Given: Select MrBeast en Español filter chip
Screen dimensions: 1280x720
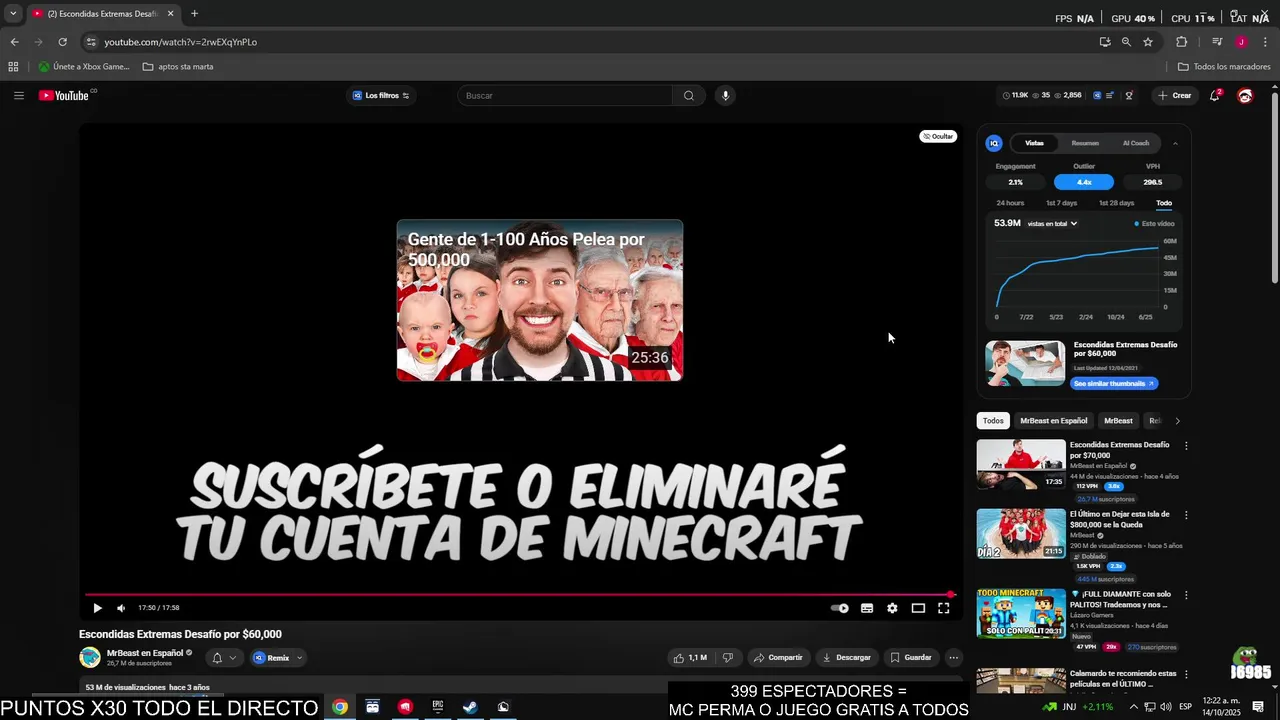Looking at the screenshot, I should [x=1053, y=421].
